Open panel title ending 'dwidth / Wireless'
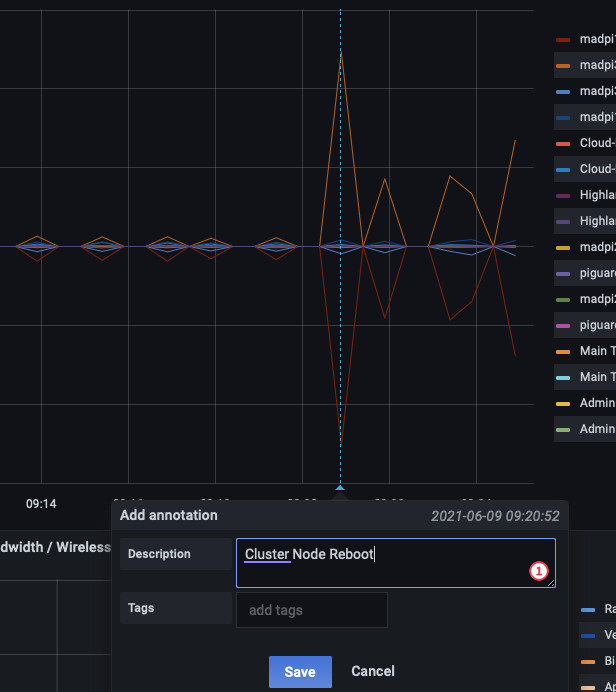This screenshot has width=616, height=692. (55, 547)
